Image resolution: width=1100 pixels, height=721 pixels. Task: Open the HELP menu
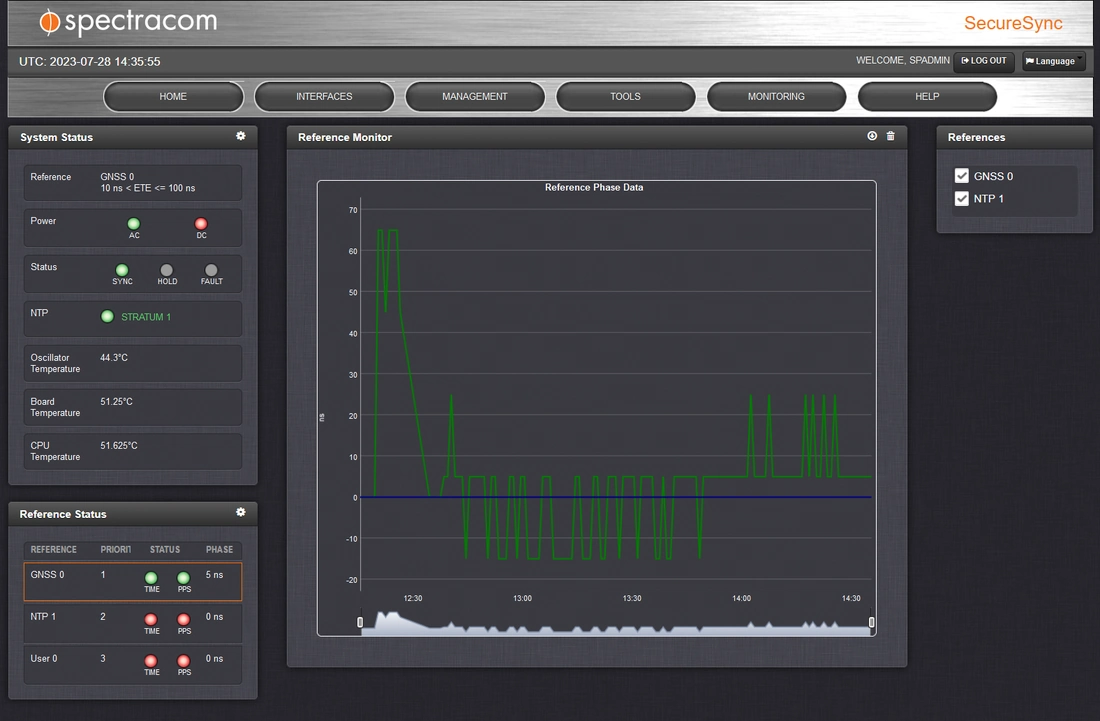927,97
